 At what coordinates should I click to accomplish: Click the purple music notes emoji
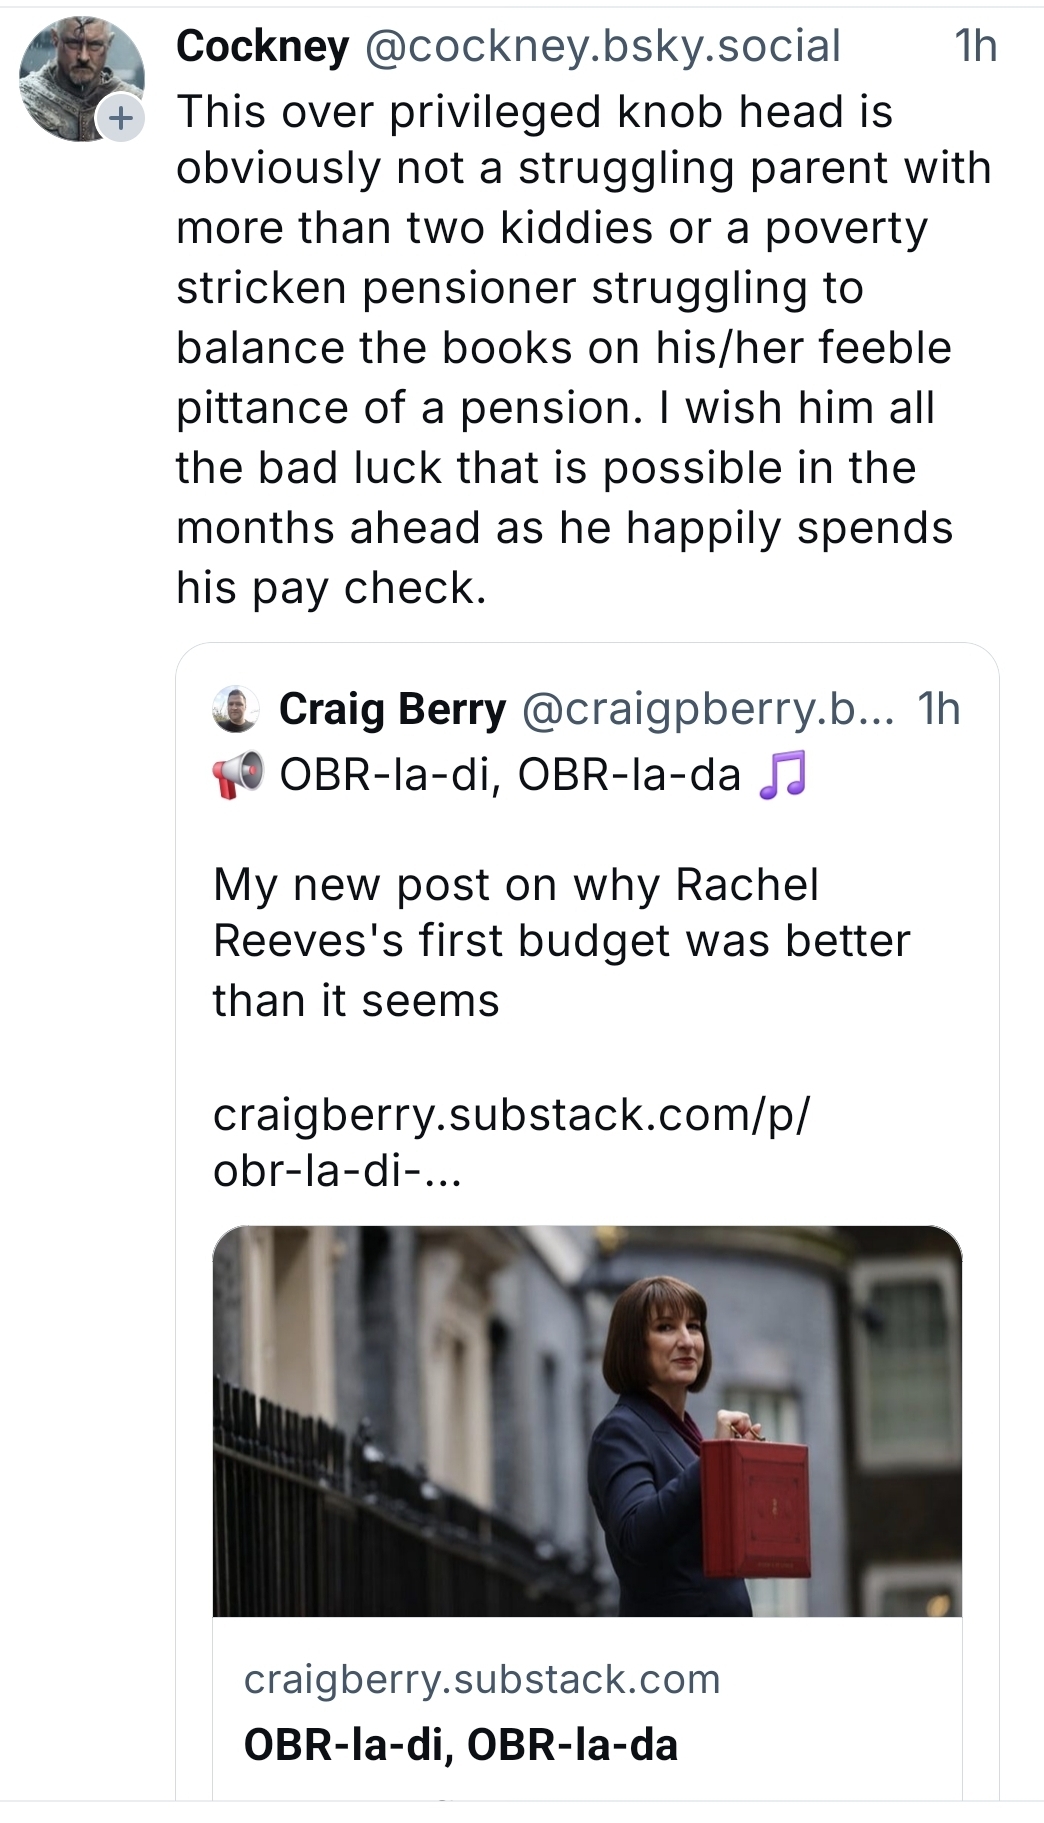(x=782, y=776)
